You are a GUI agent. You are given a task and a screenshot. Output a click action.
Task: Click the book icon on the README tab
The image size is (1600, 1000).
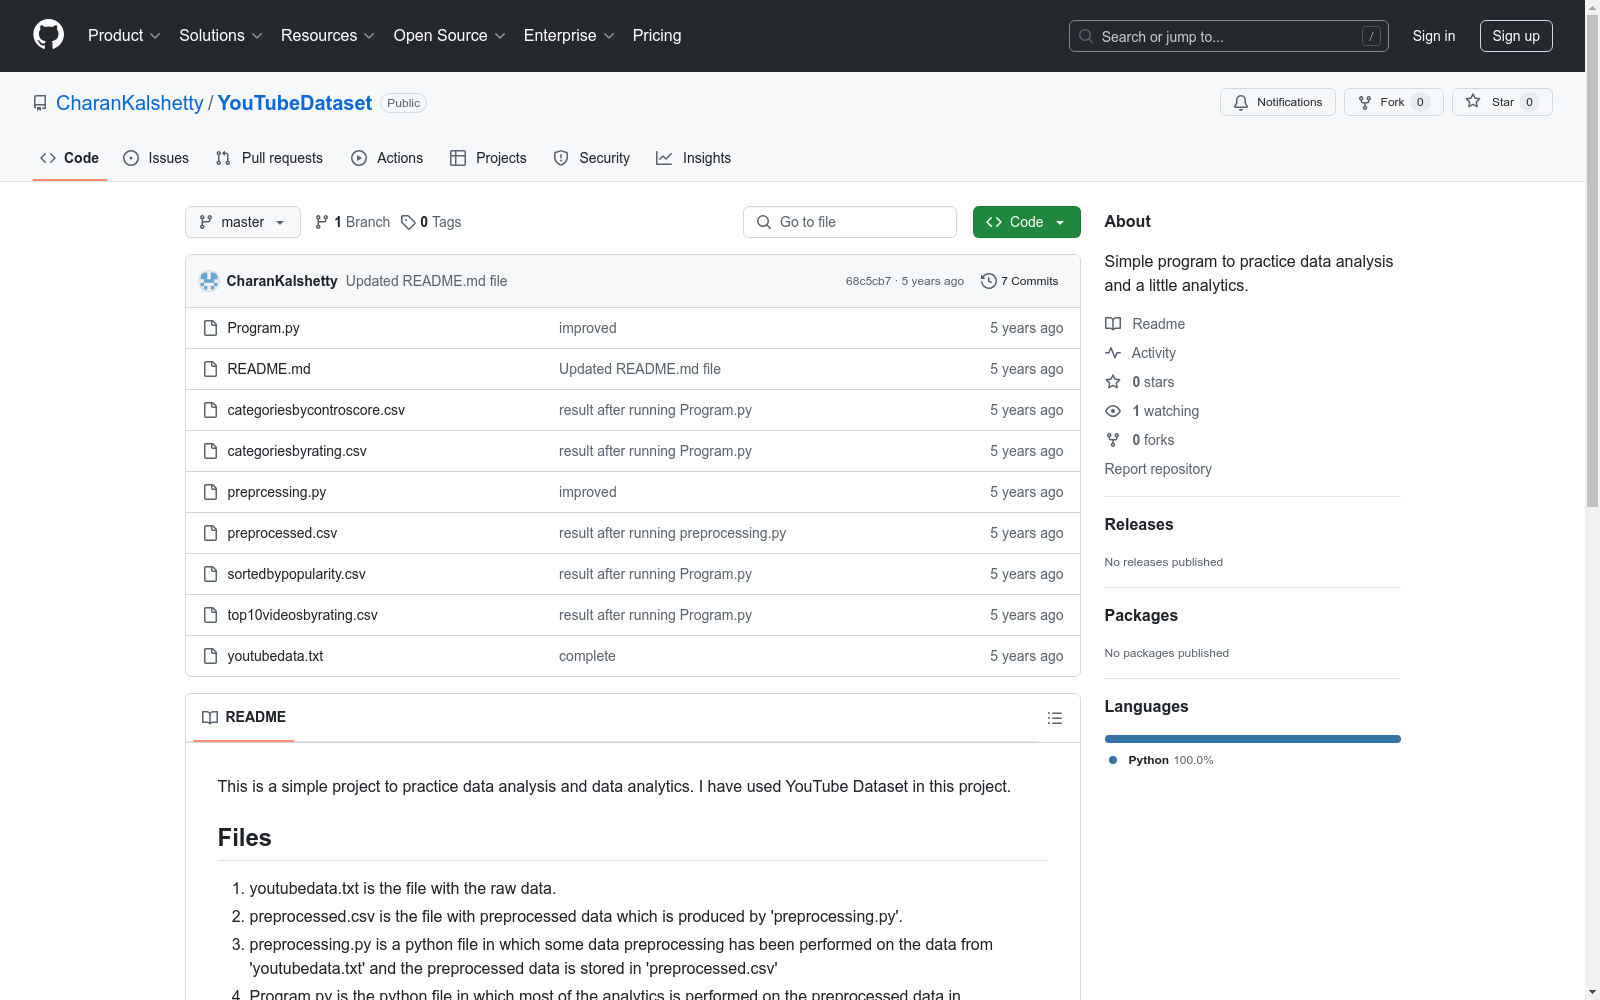210,717
